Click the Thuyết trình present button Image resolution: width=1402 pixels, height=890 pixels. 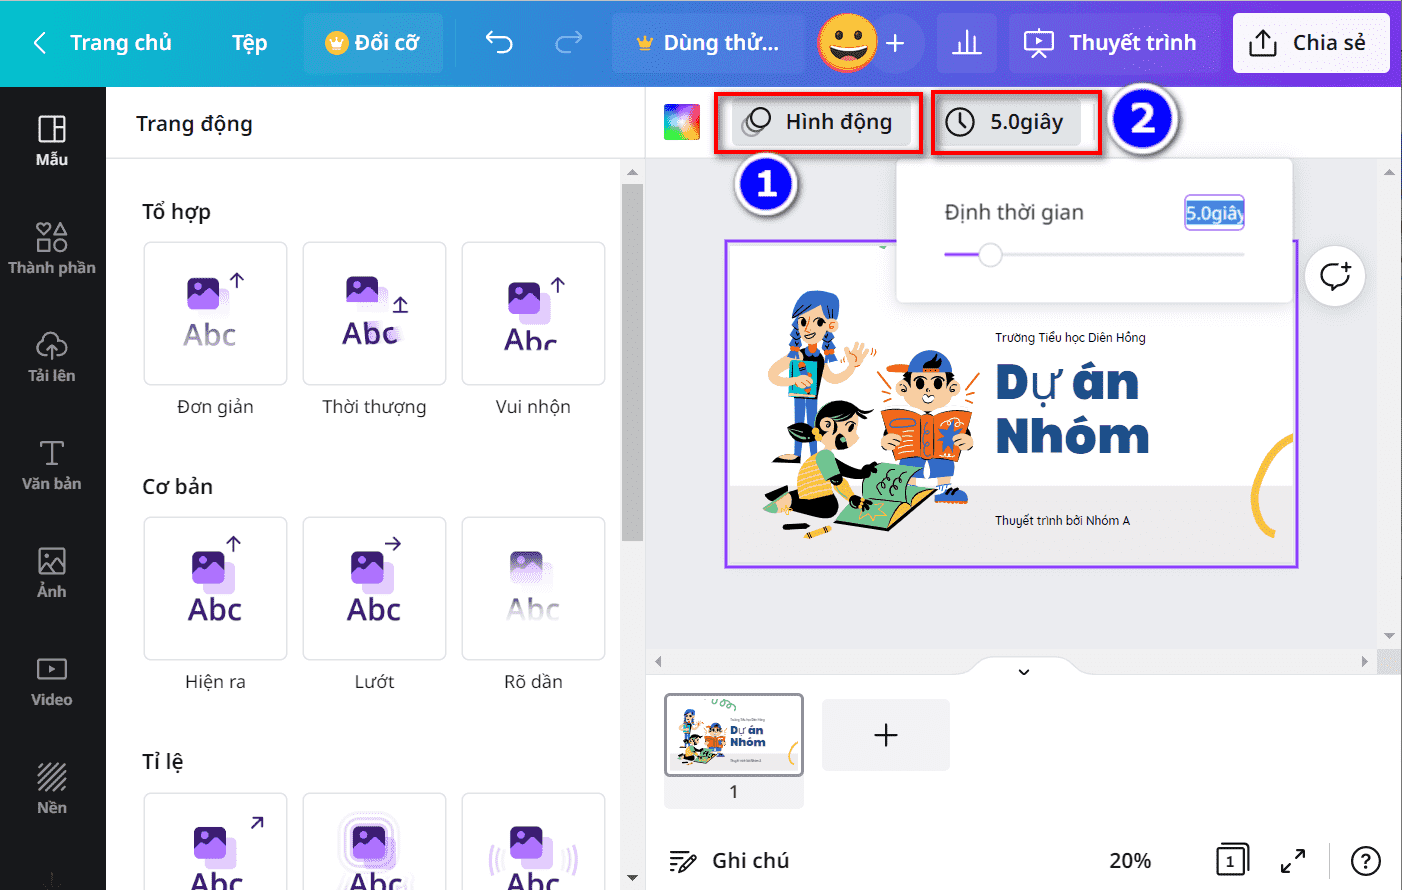pos(1110,43)
